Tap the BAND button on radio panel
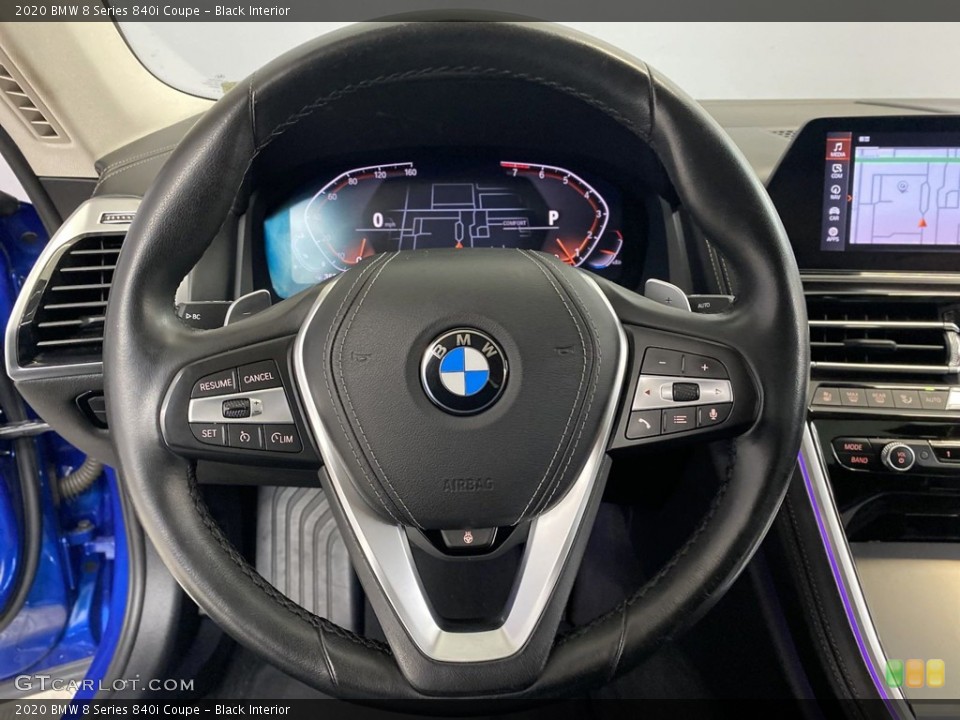 point(858,460)
